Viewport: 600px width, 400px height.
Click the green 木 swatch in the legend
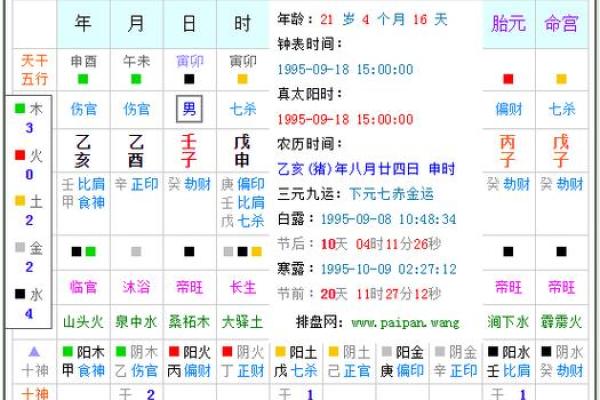coord(20,108)
